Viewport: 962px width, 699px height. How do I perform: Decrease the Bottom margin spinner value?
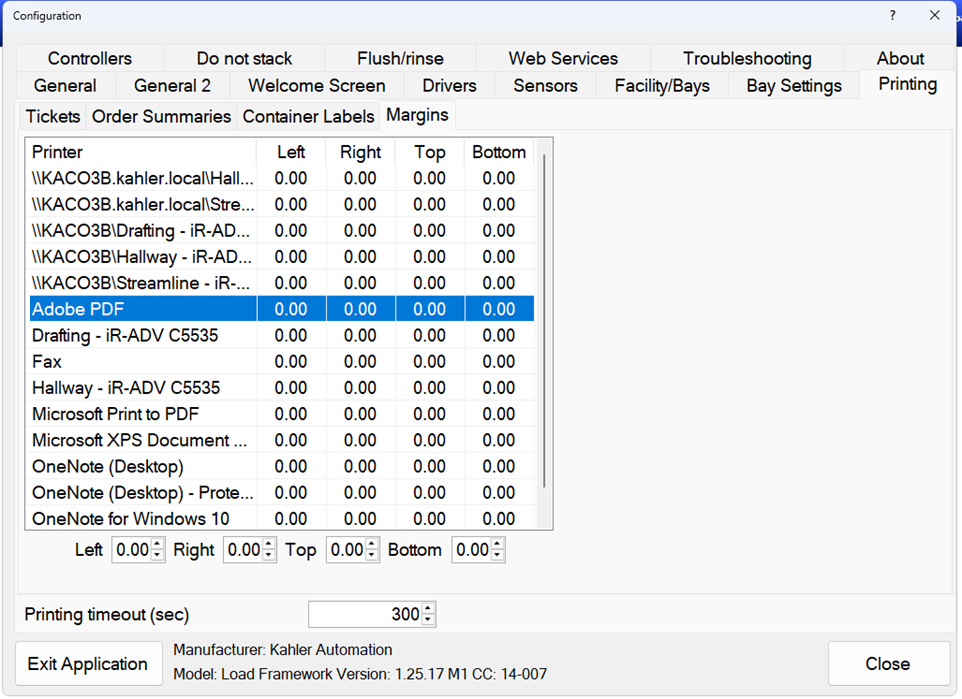tap(498, 555)
